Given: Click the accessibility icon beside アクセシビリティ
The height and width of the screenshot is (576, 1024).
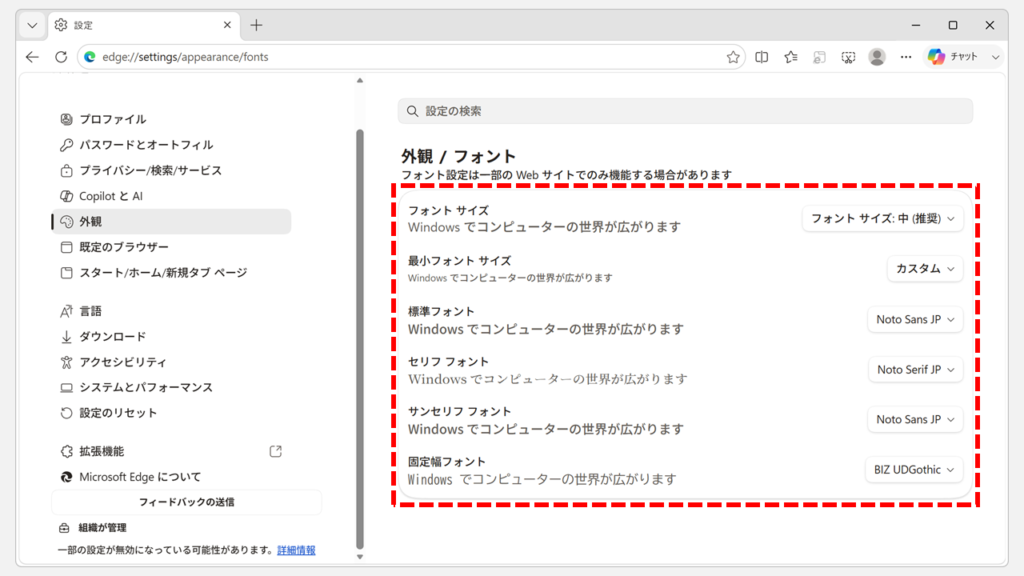Looking at the screenshot, I should click(x=66, y=362).
